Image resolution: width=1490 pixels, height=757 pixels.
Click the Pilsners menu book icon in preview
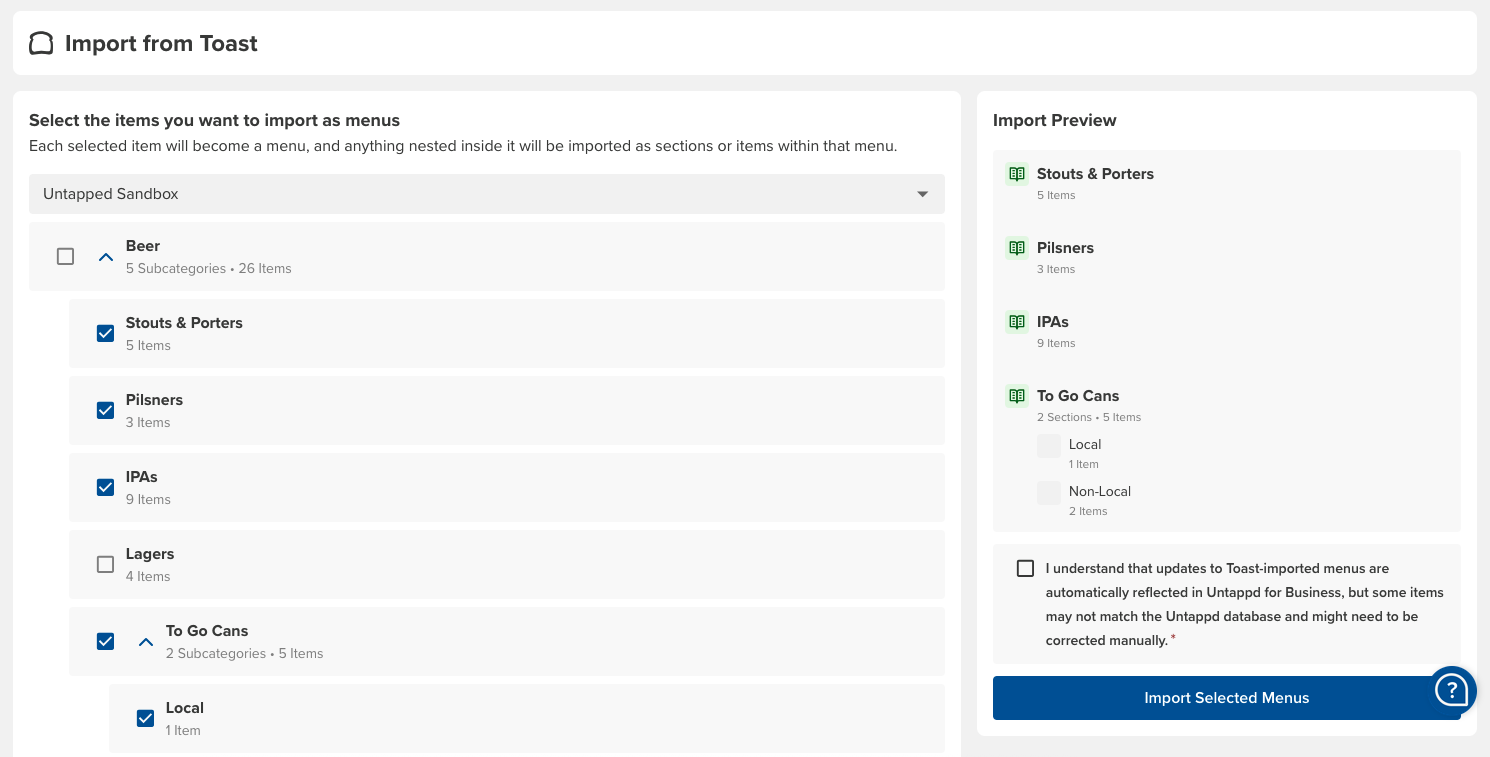coord(1017,248)
